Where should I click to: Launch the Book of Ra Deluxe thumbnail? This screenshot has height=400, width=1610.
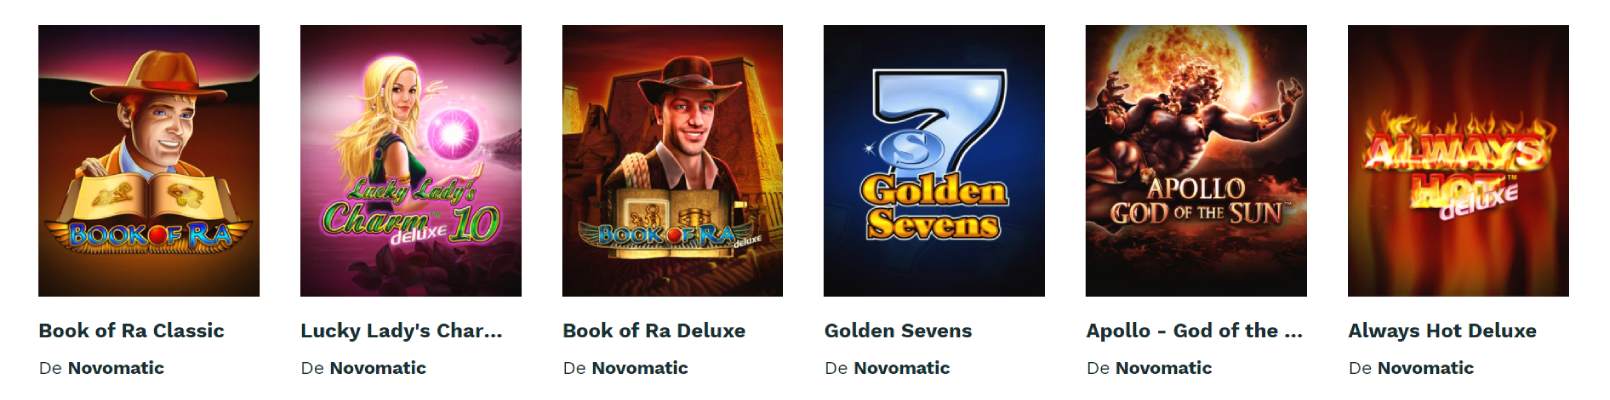point(673,161)
